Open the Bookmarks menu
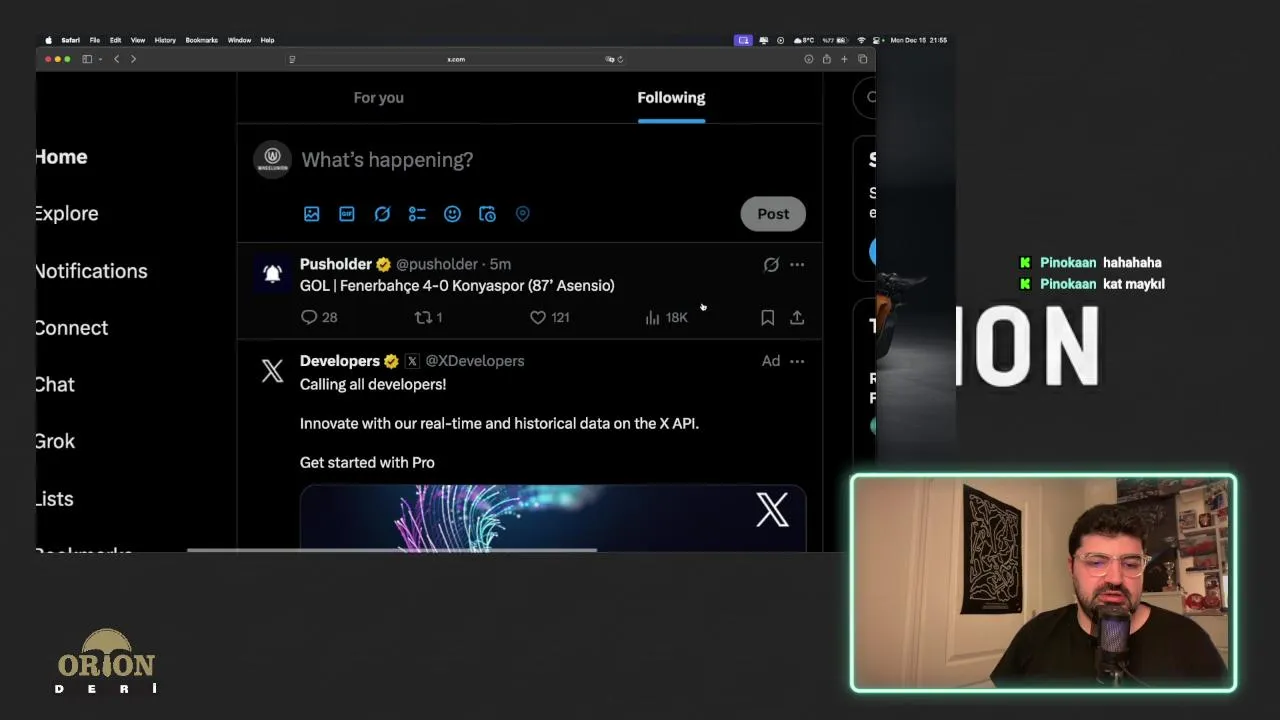The image size is (1280, 720). (x=201, y=40)
